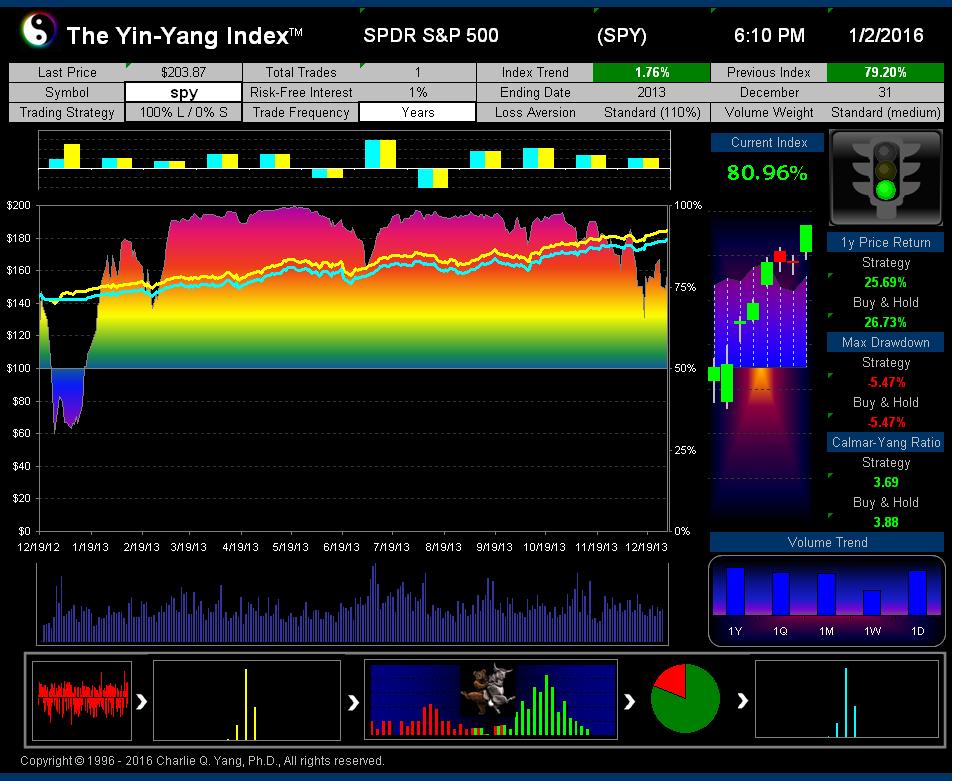Click arrow after the pie chart

coord(742,700)
